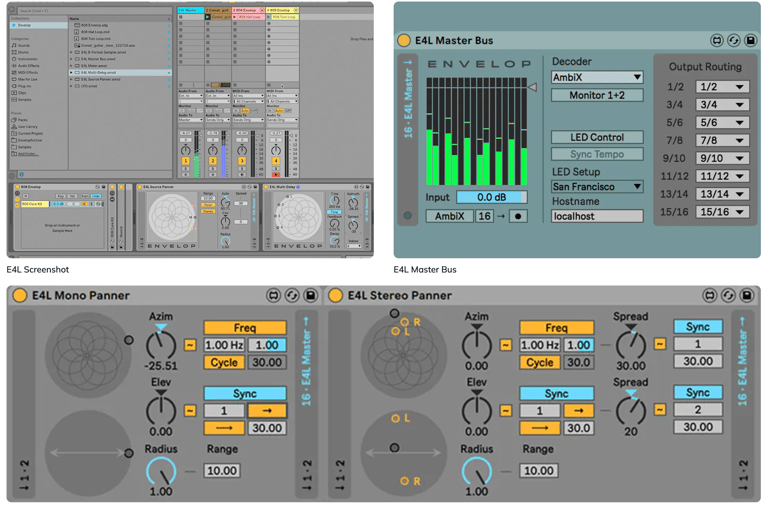768x507 pixels.
Task: Open the 9/10 output routing dropdown
Action: [722, 158]
